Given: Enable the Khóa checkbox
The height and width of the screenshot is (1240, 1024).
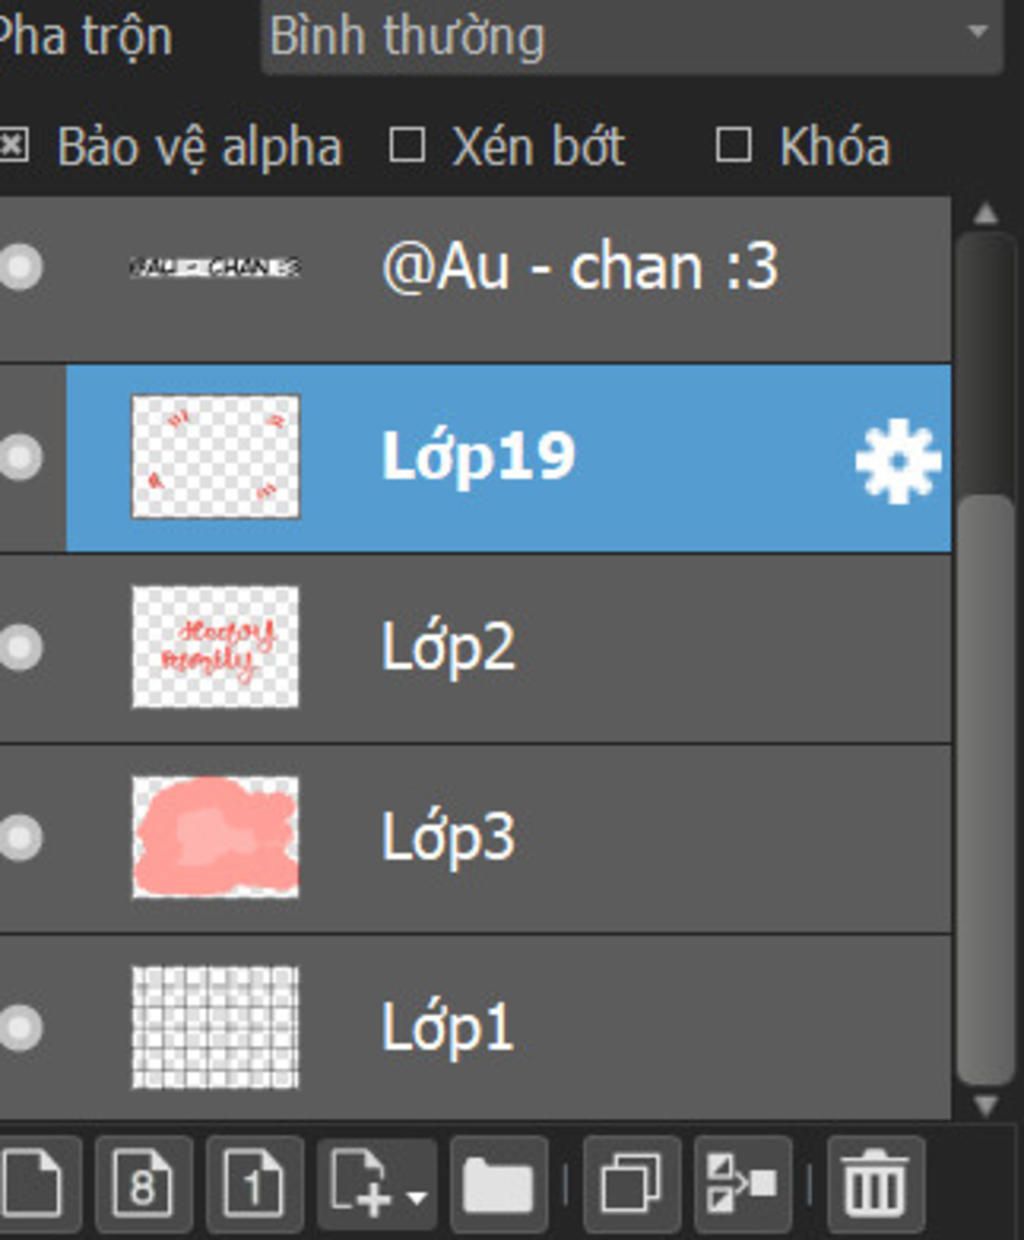Looking at the screenshot, I should tap(734, 146).
